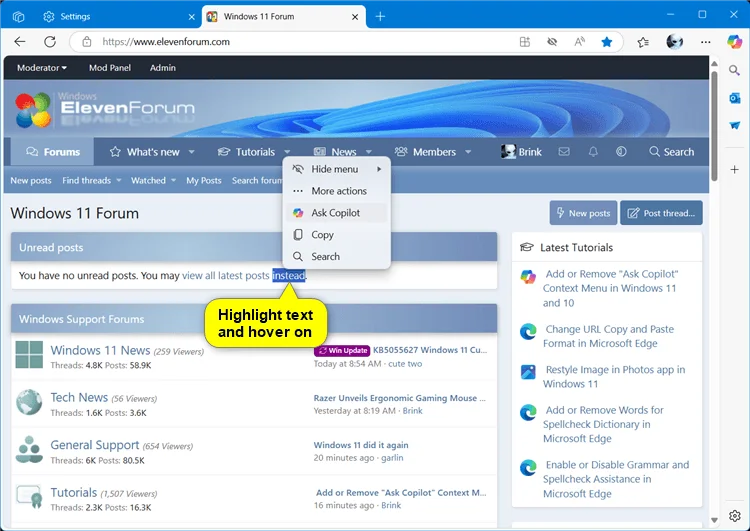This screenshot has width=750, height=531.
Task: Add a sidebar app with plus icon
Action: (x=734, y=169)
